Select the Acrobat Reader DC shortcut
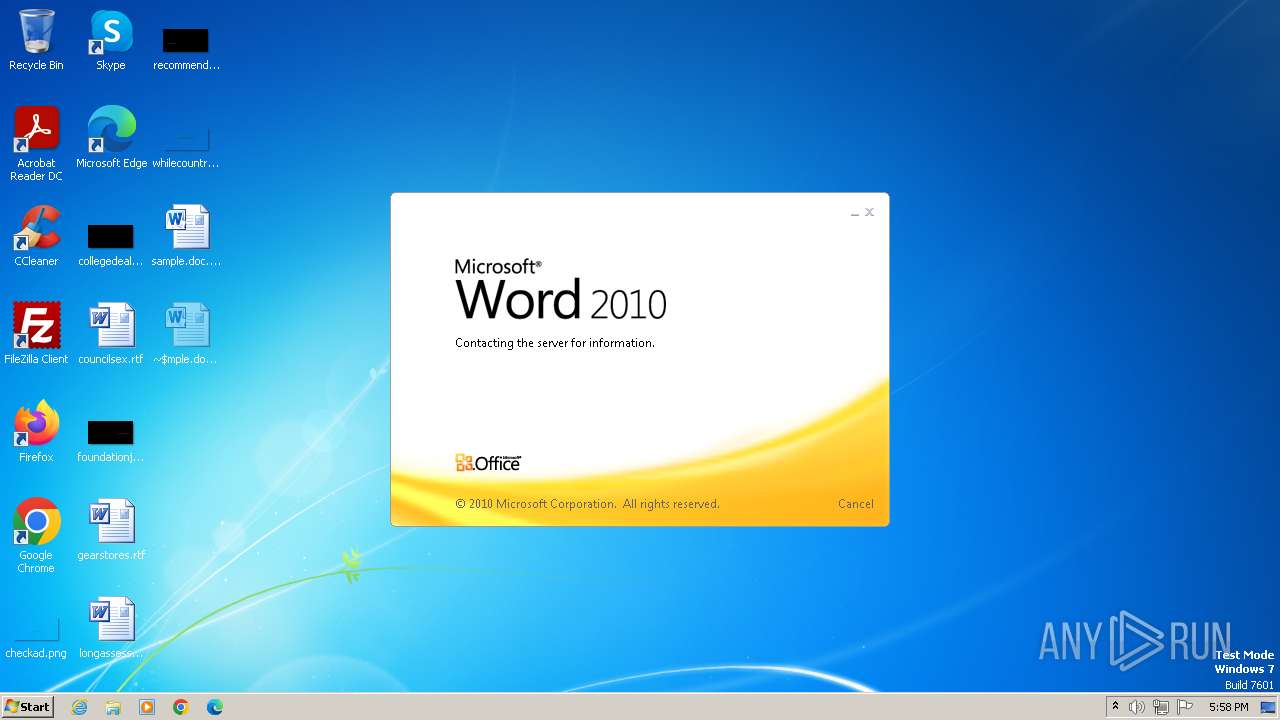Image resolution: width=1280 pixels, height=720 pixels. 36,144
